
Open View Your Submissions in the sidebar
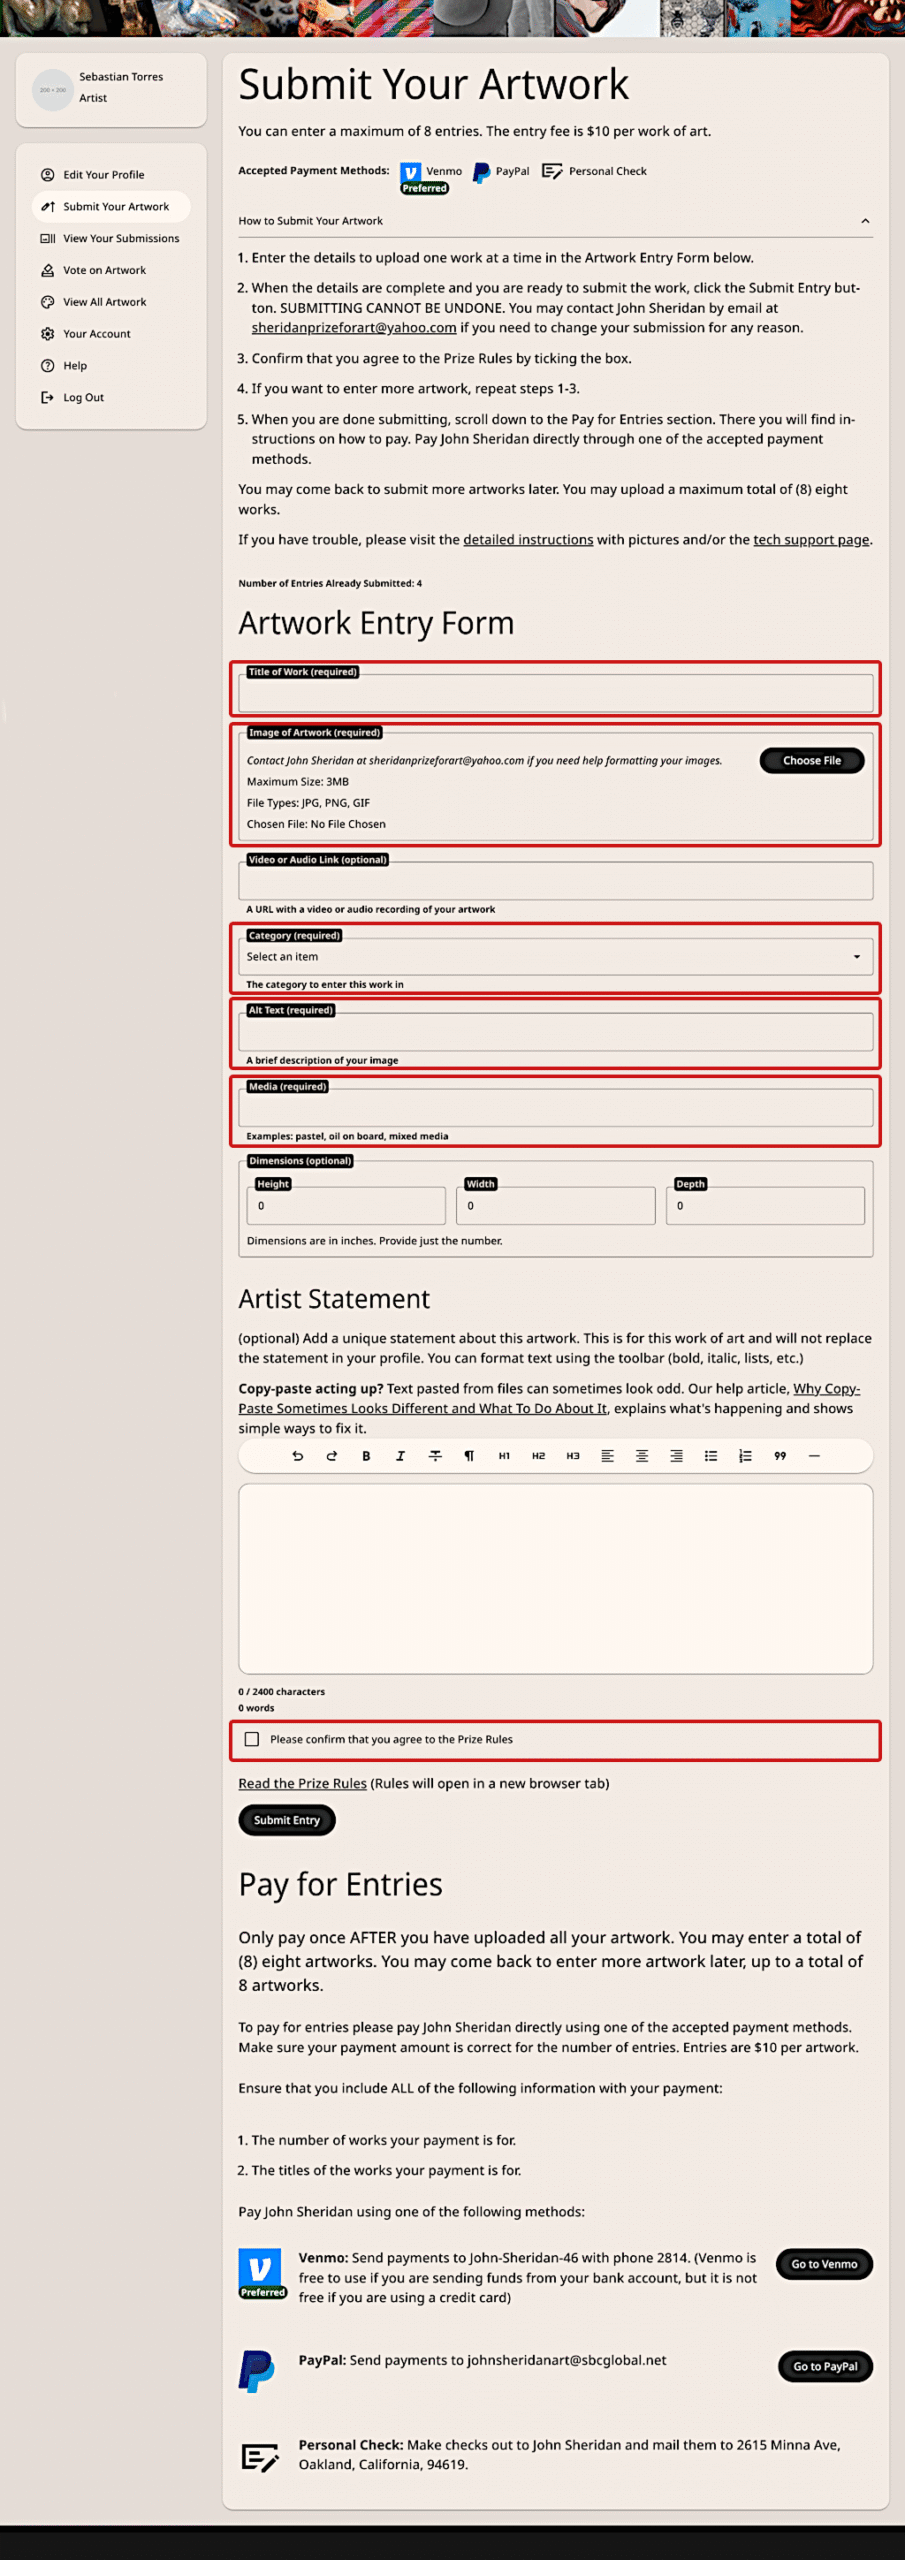(120, 238)
